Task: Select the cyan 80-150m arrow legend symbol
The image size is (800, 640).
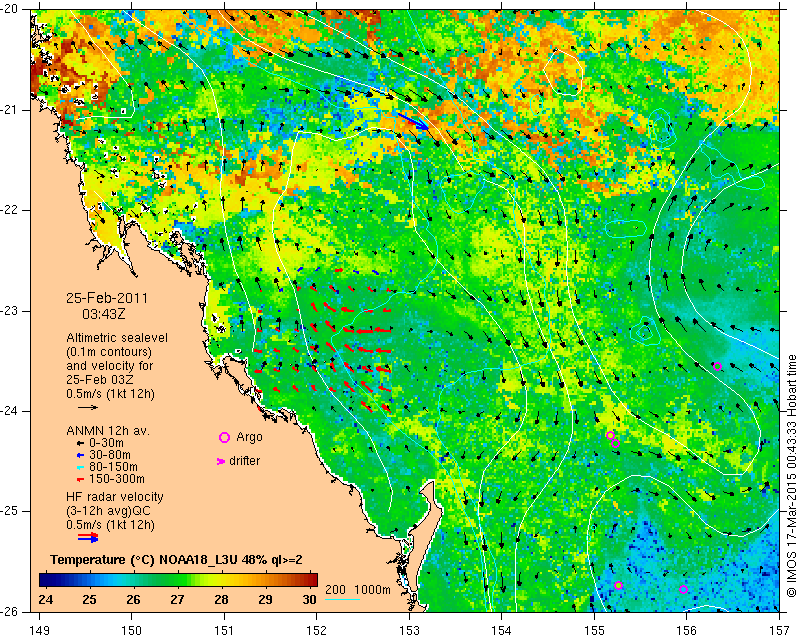Action: [80, 467]
